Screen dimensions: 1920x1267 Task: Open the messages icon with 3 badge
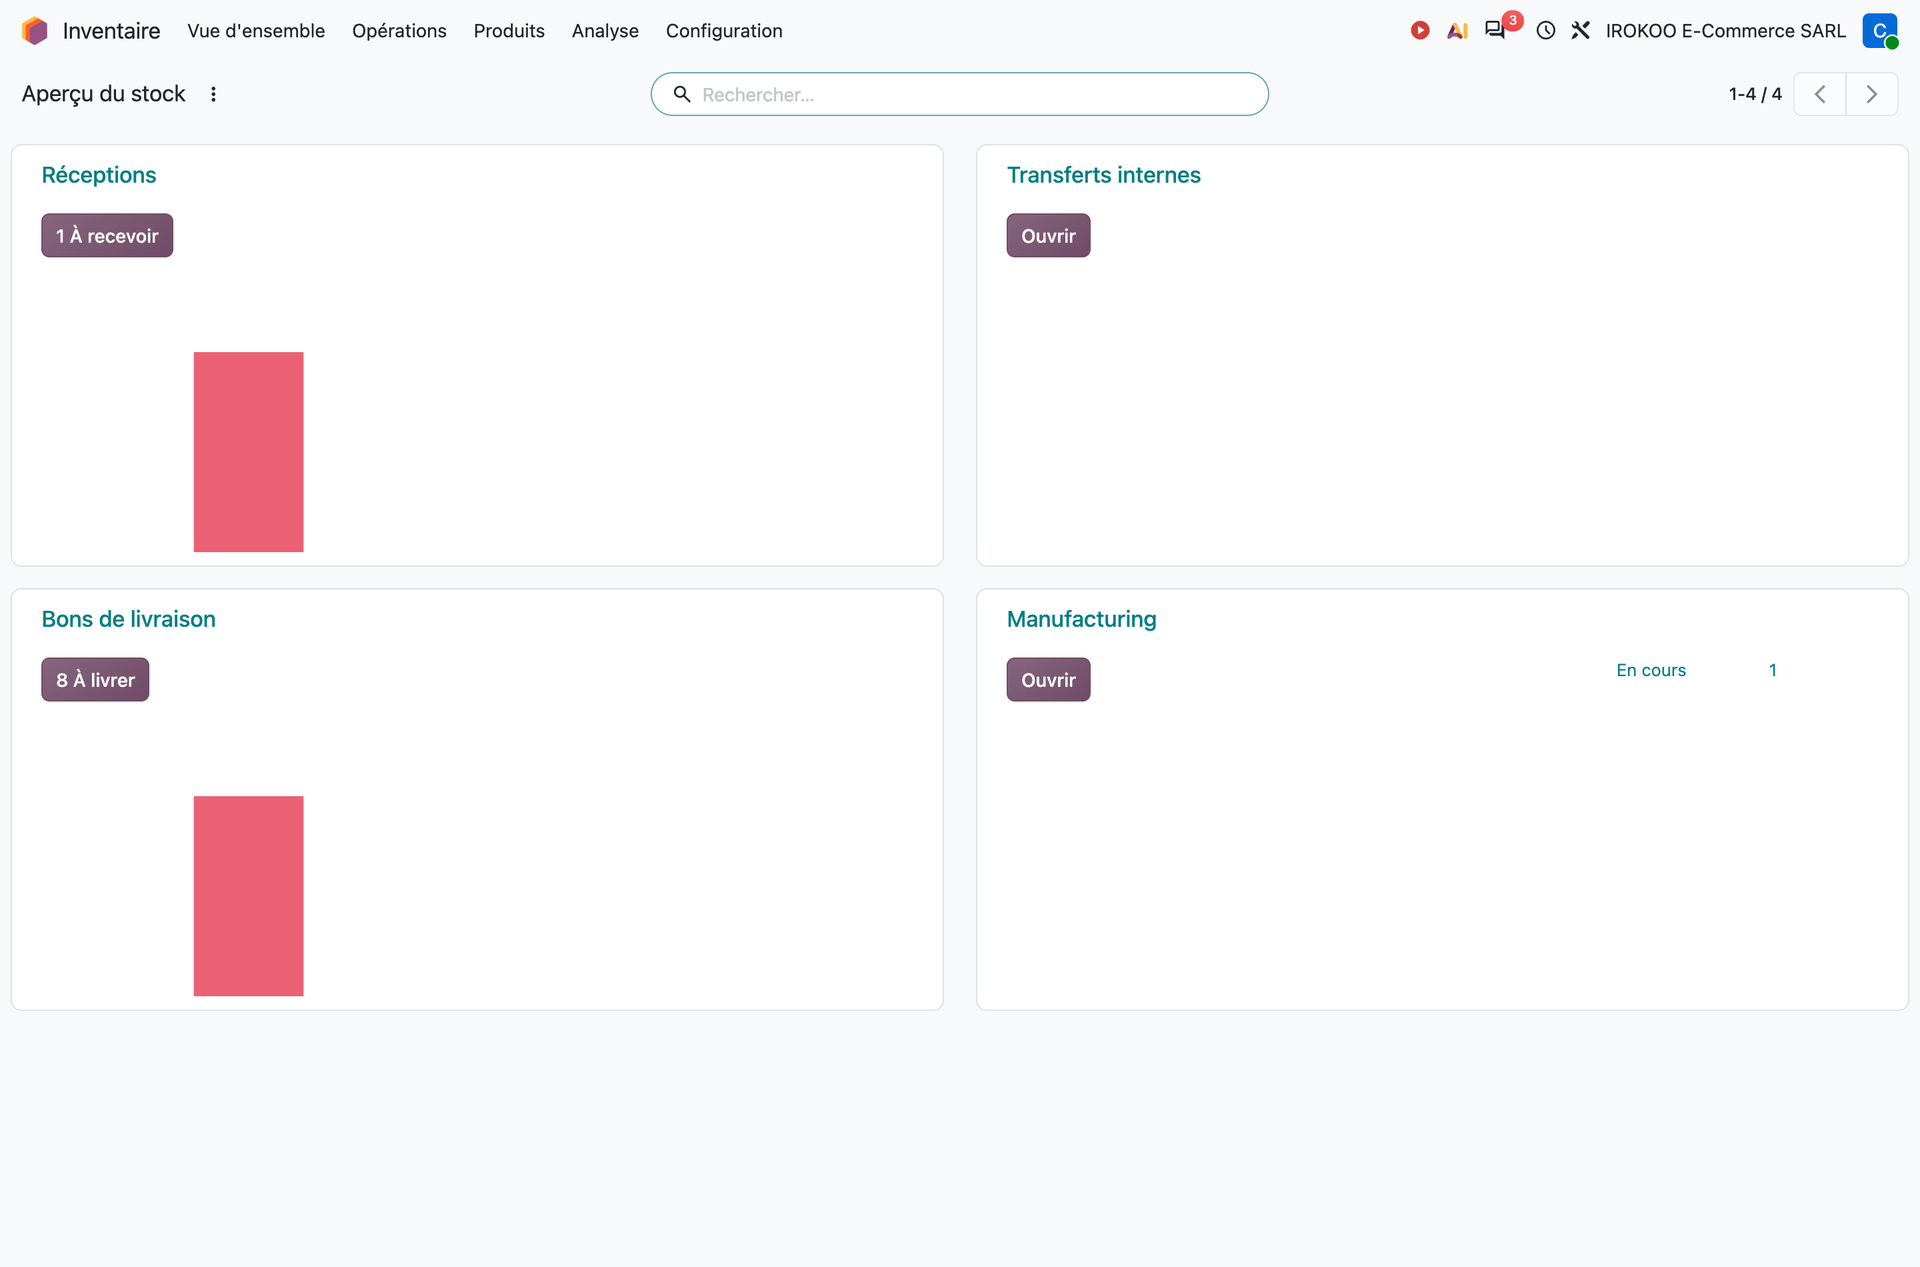coord(1495,30)
